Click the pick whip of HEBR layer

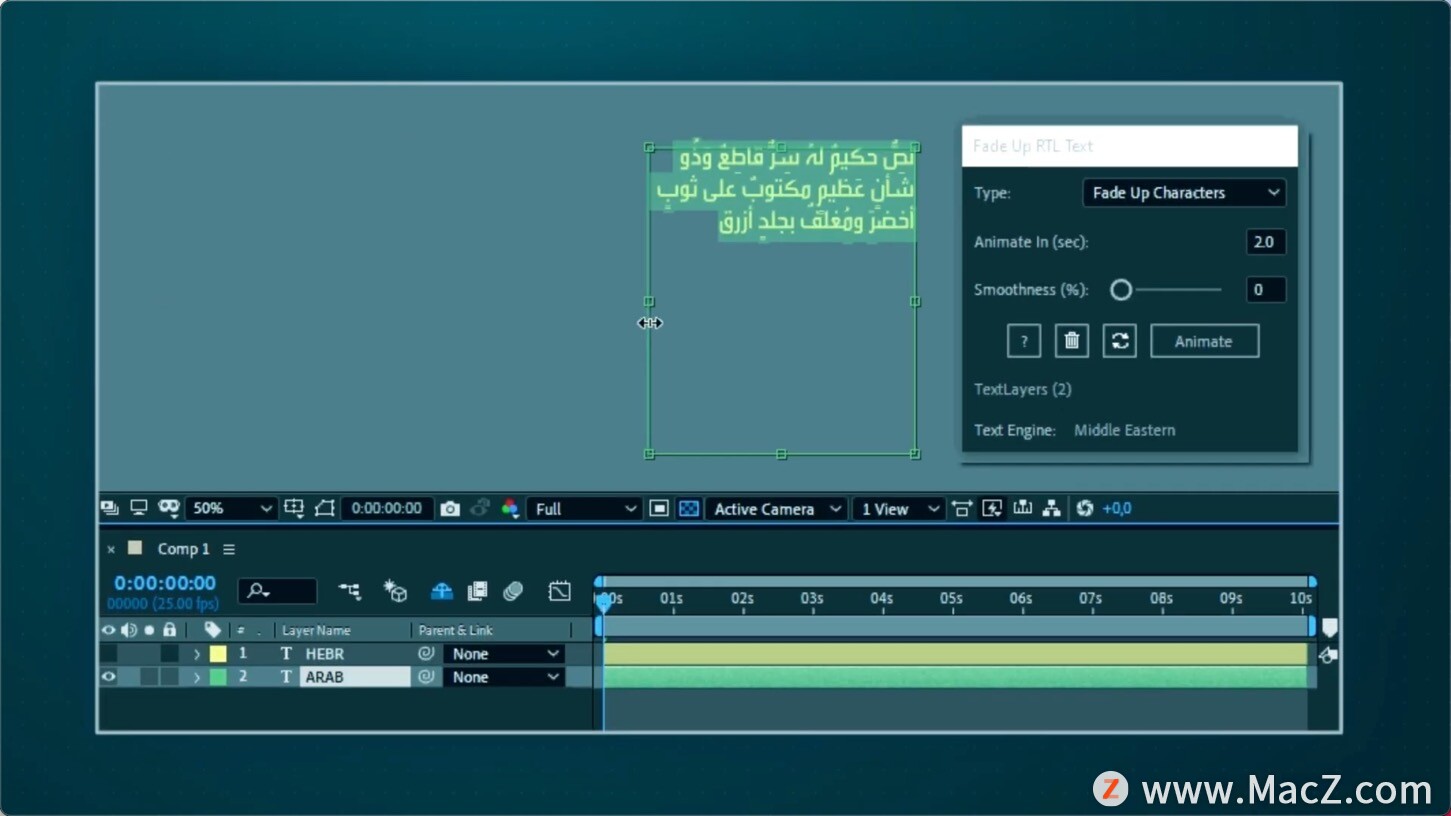(426, 653)
